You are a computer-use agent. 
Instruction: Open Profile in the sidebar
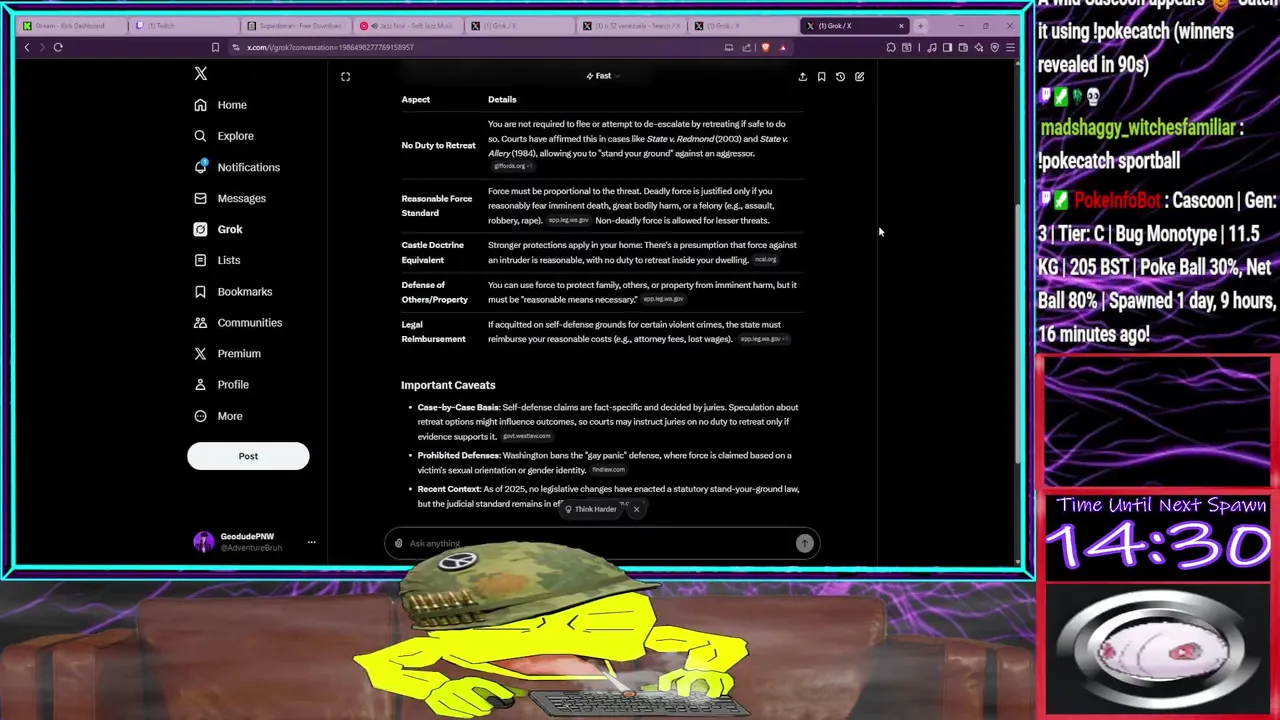(x=221, y=384)
